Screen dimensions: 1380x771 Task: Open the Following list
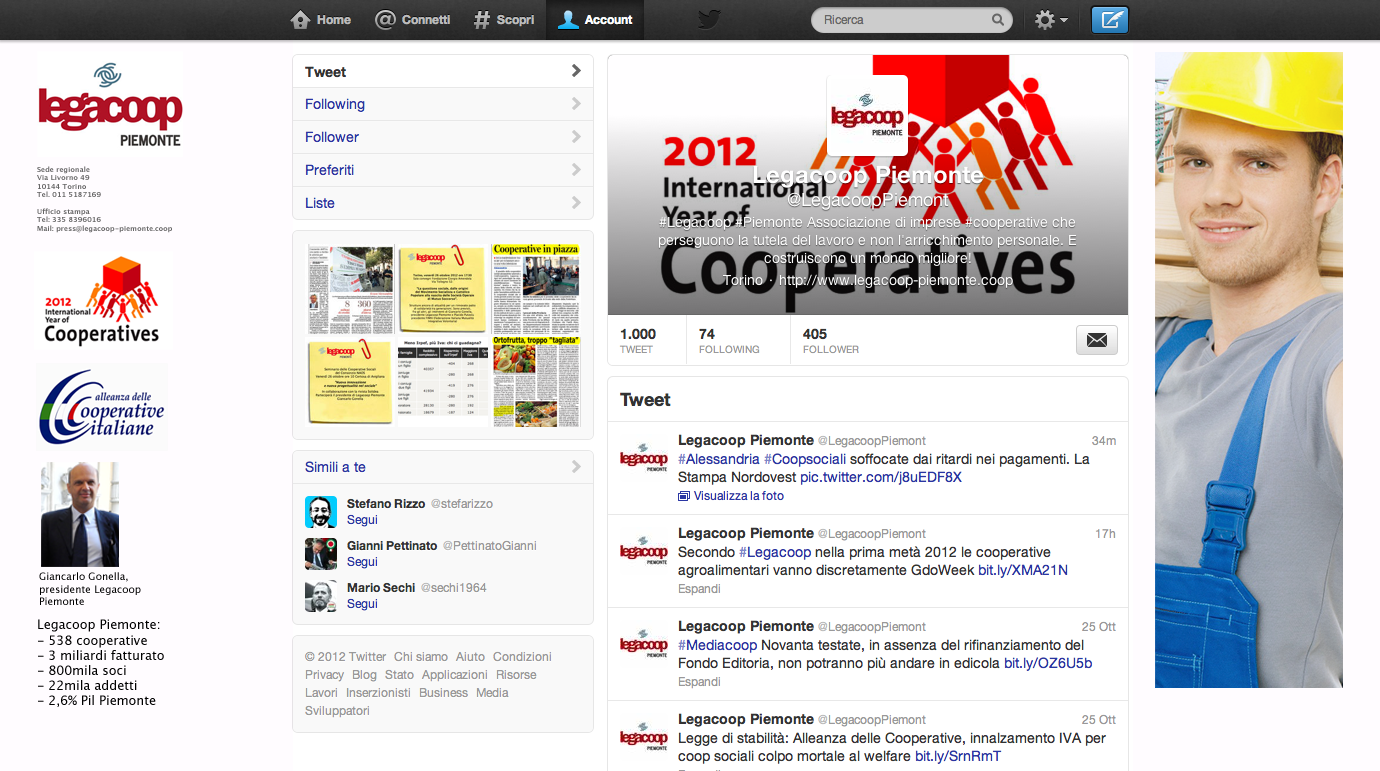coord(443,104)
